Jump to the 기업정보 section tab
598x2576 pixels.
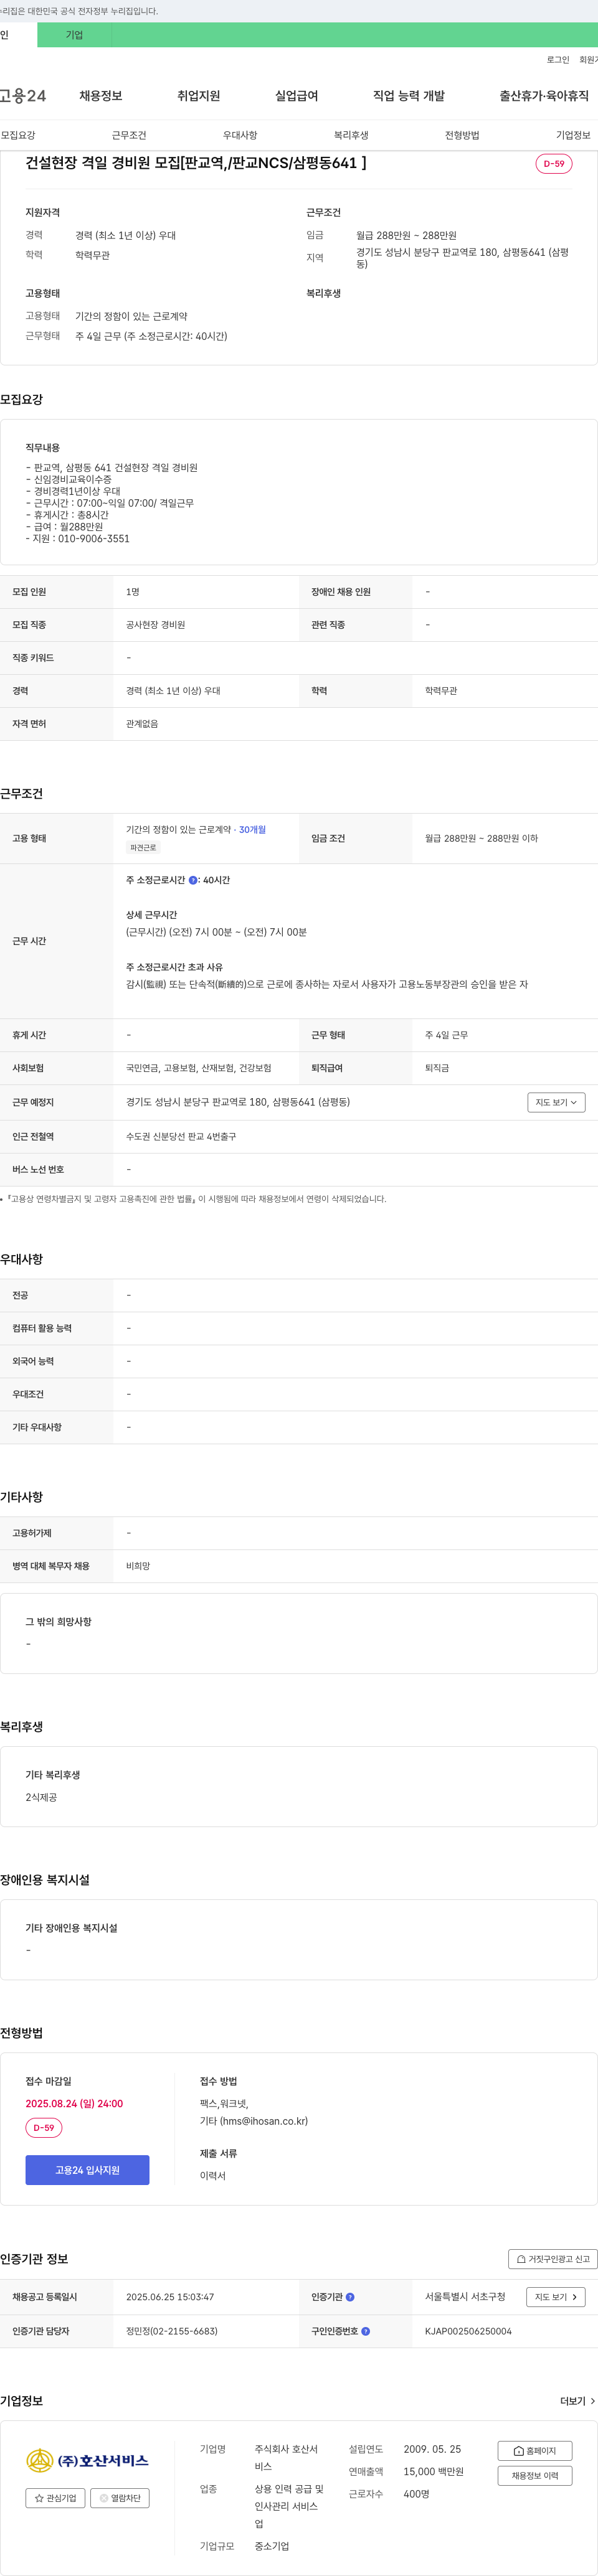click(x=573, y=135)
